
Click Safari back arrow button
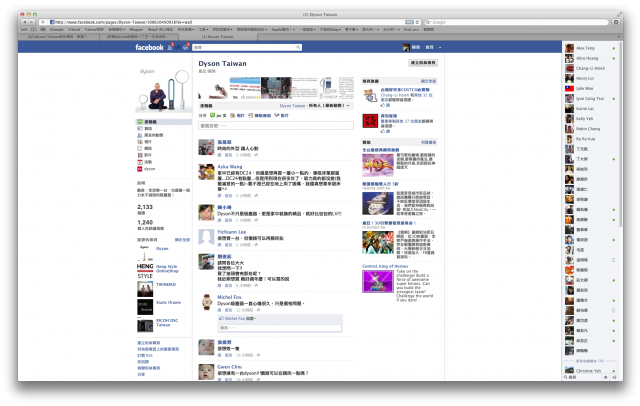pos(24,22)
